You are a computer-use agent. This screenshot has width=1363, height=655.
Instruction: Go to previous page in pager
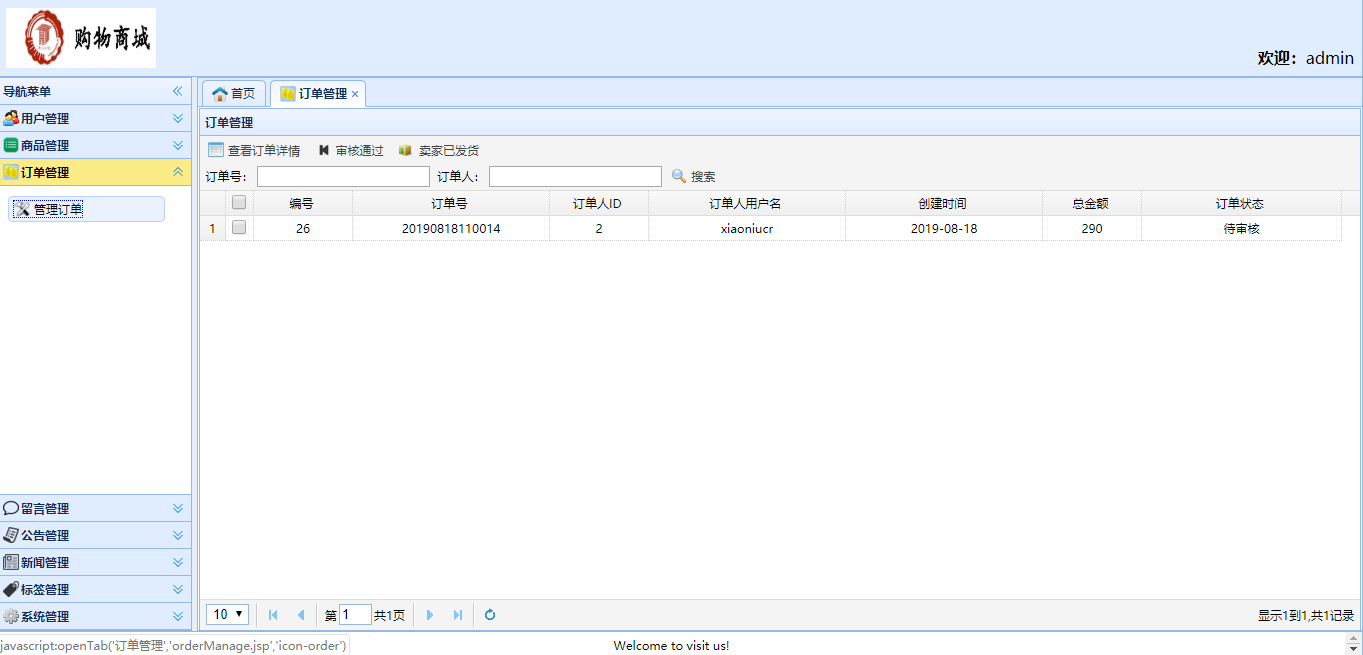click(300, 615)
